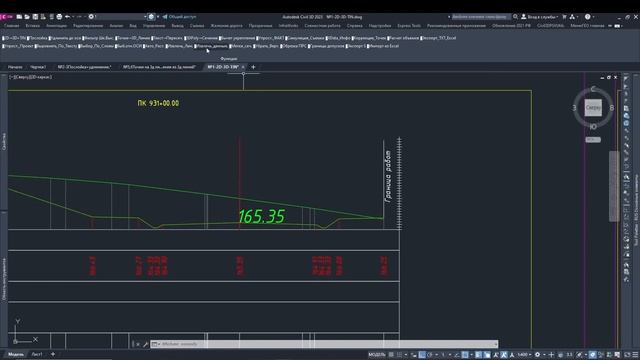Click the viewport controls label near Сверху 2D-каркас
Image resolution: width=640 pixels, height=360 pixels.
coord(31,77)
